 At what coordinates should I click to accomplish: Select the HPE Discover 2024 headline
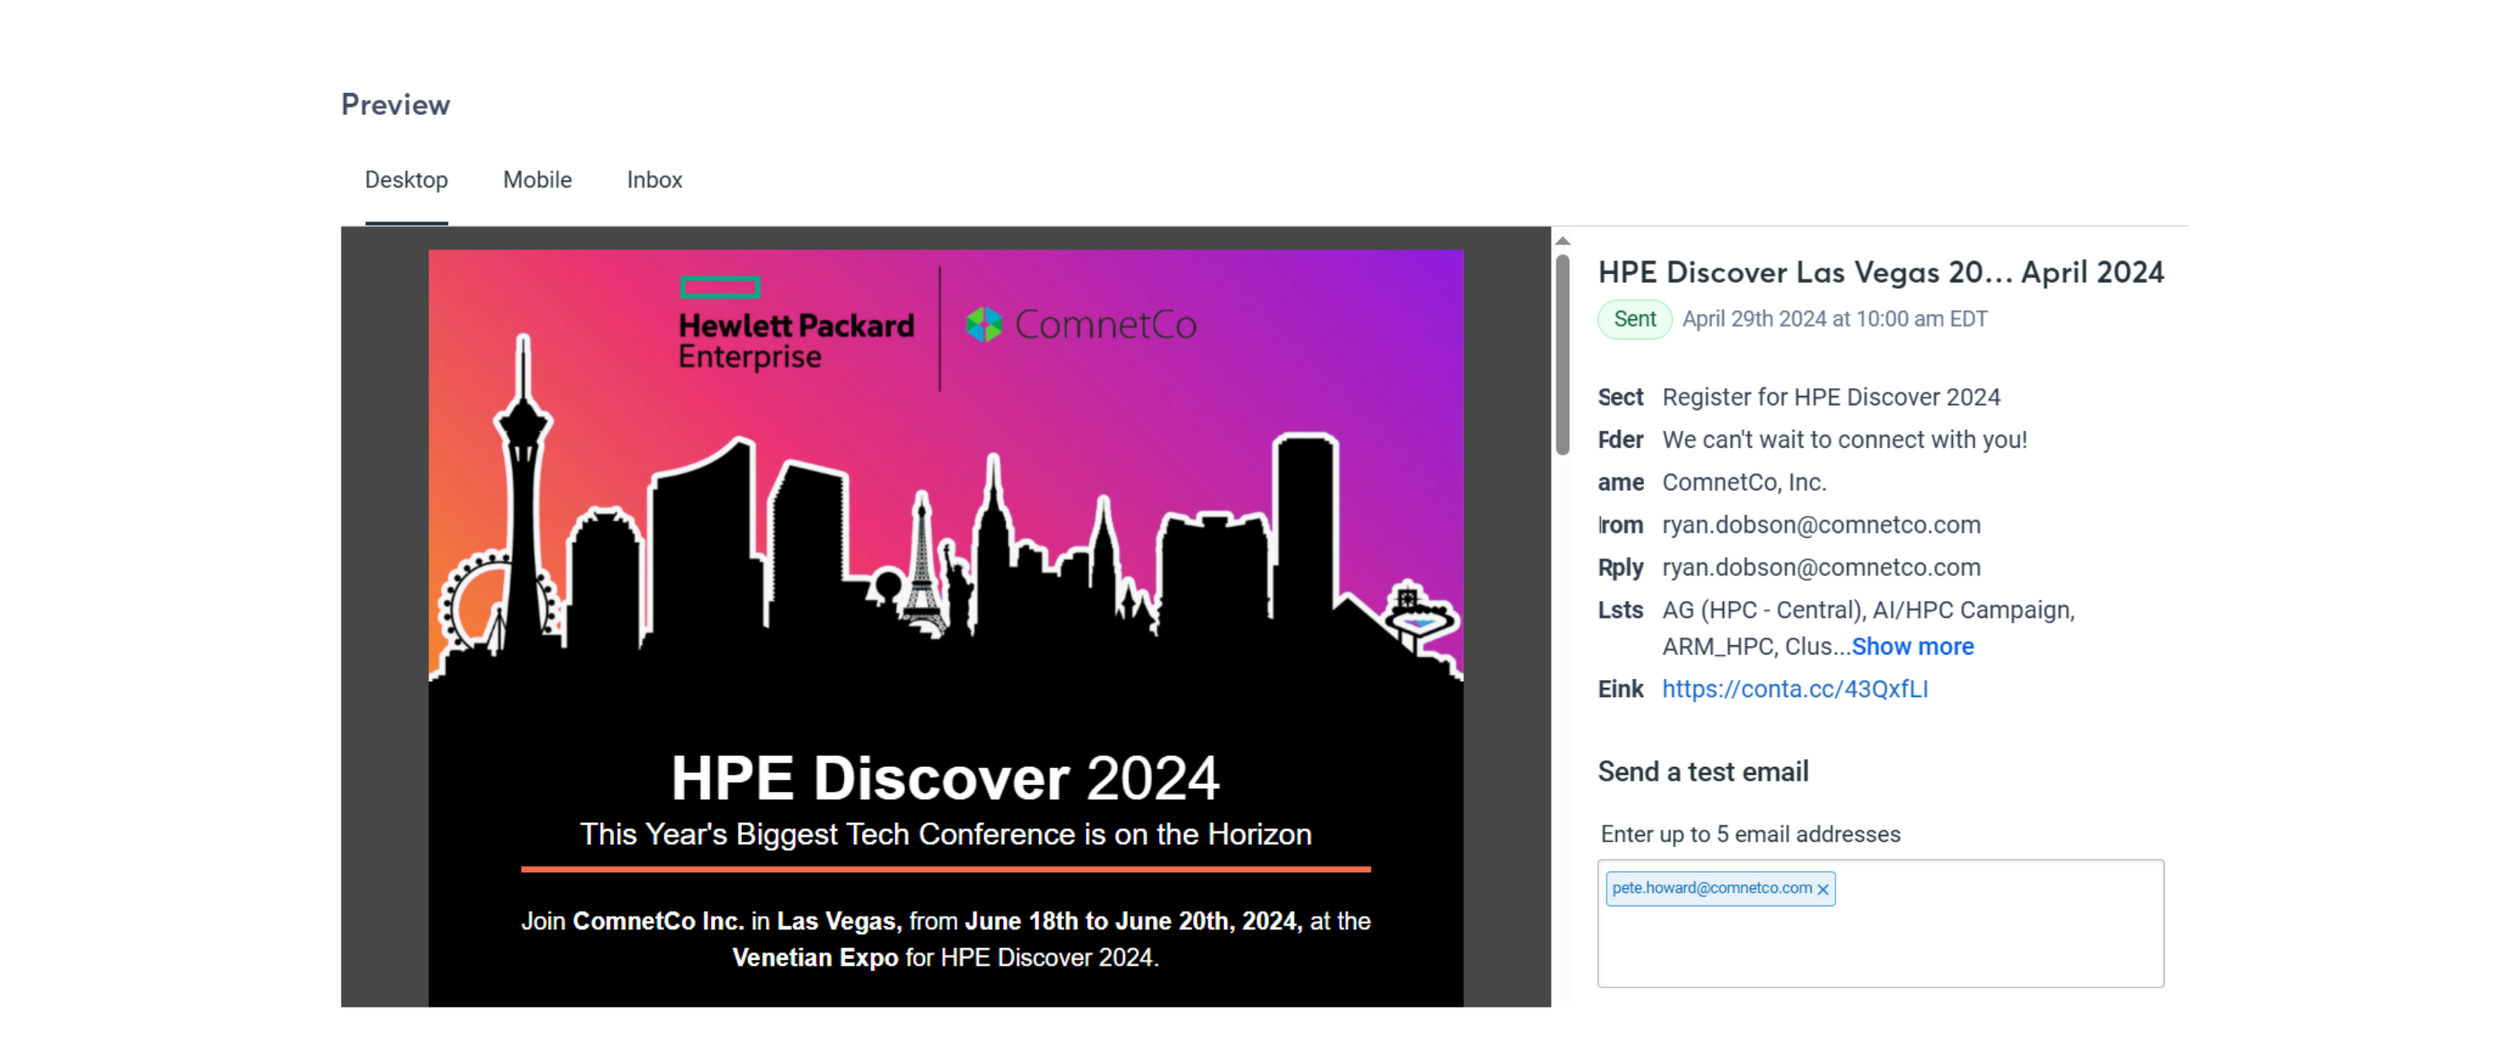(x=945, y=778)
